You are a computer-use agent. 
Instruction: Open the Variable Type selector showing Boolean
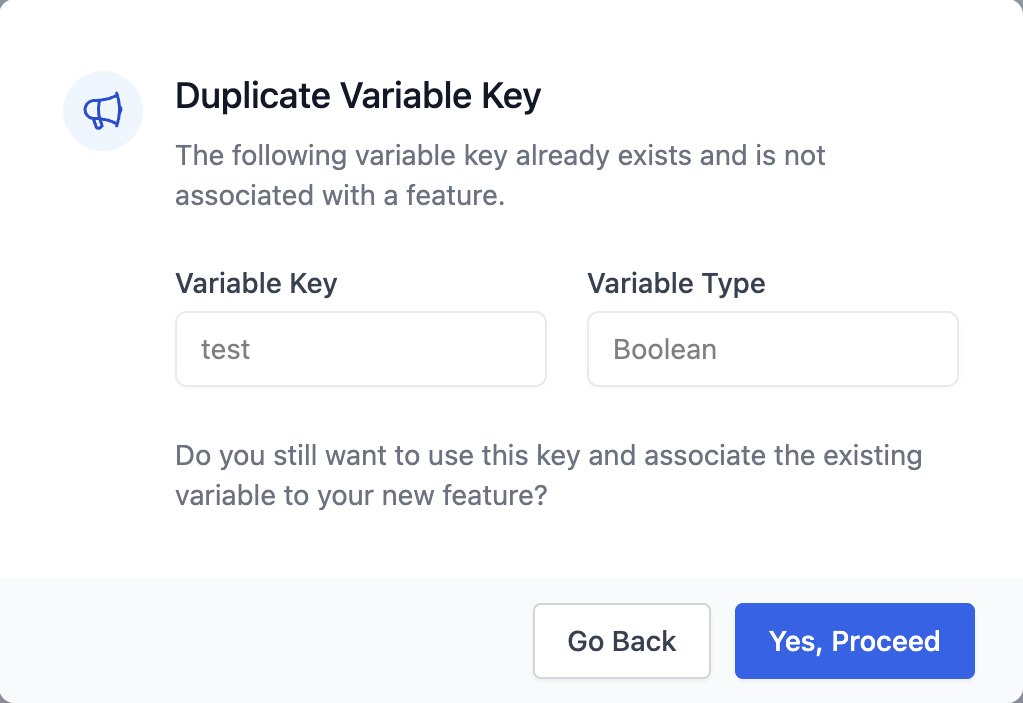[x=772, y=349]
